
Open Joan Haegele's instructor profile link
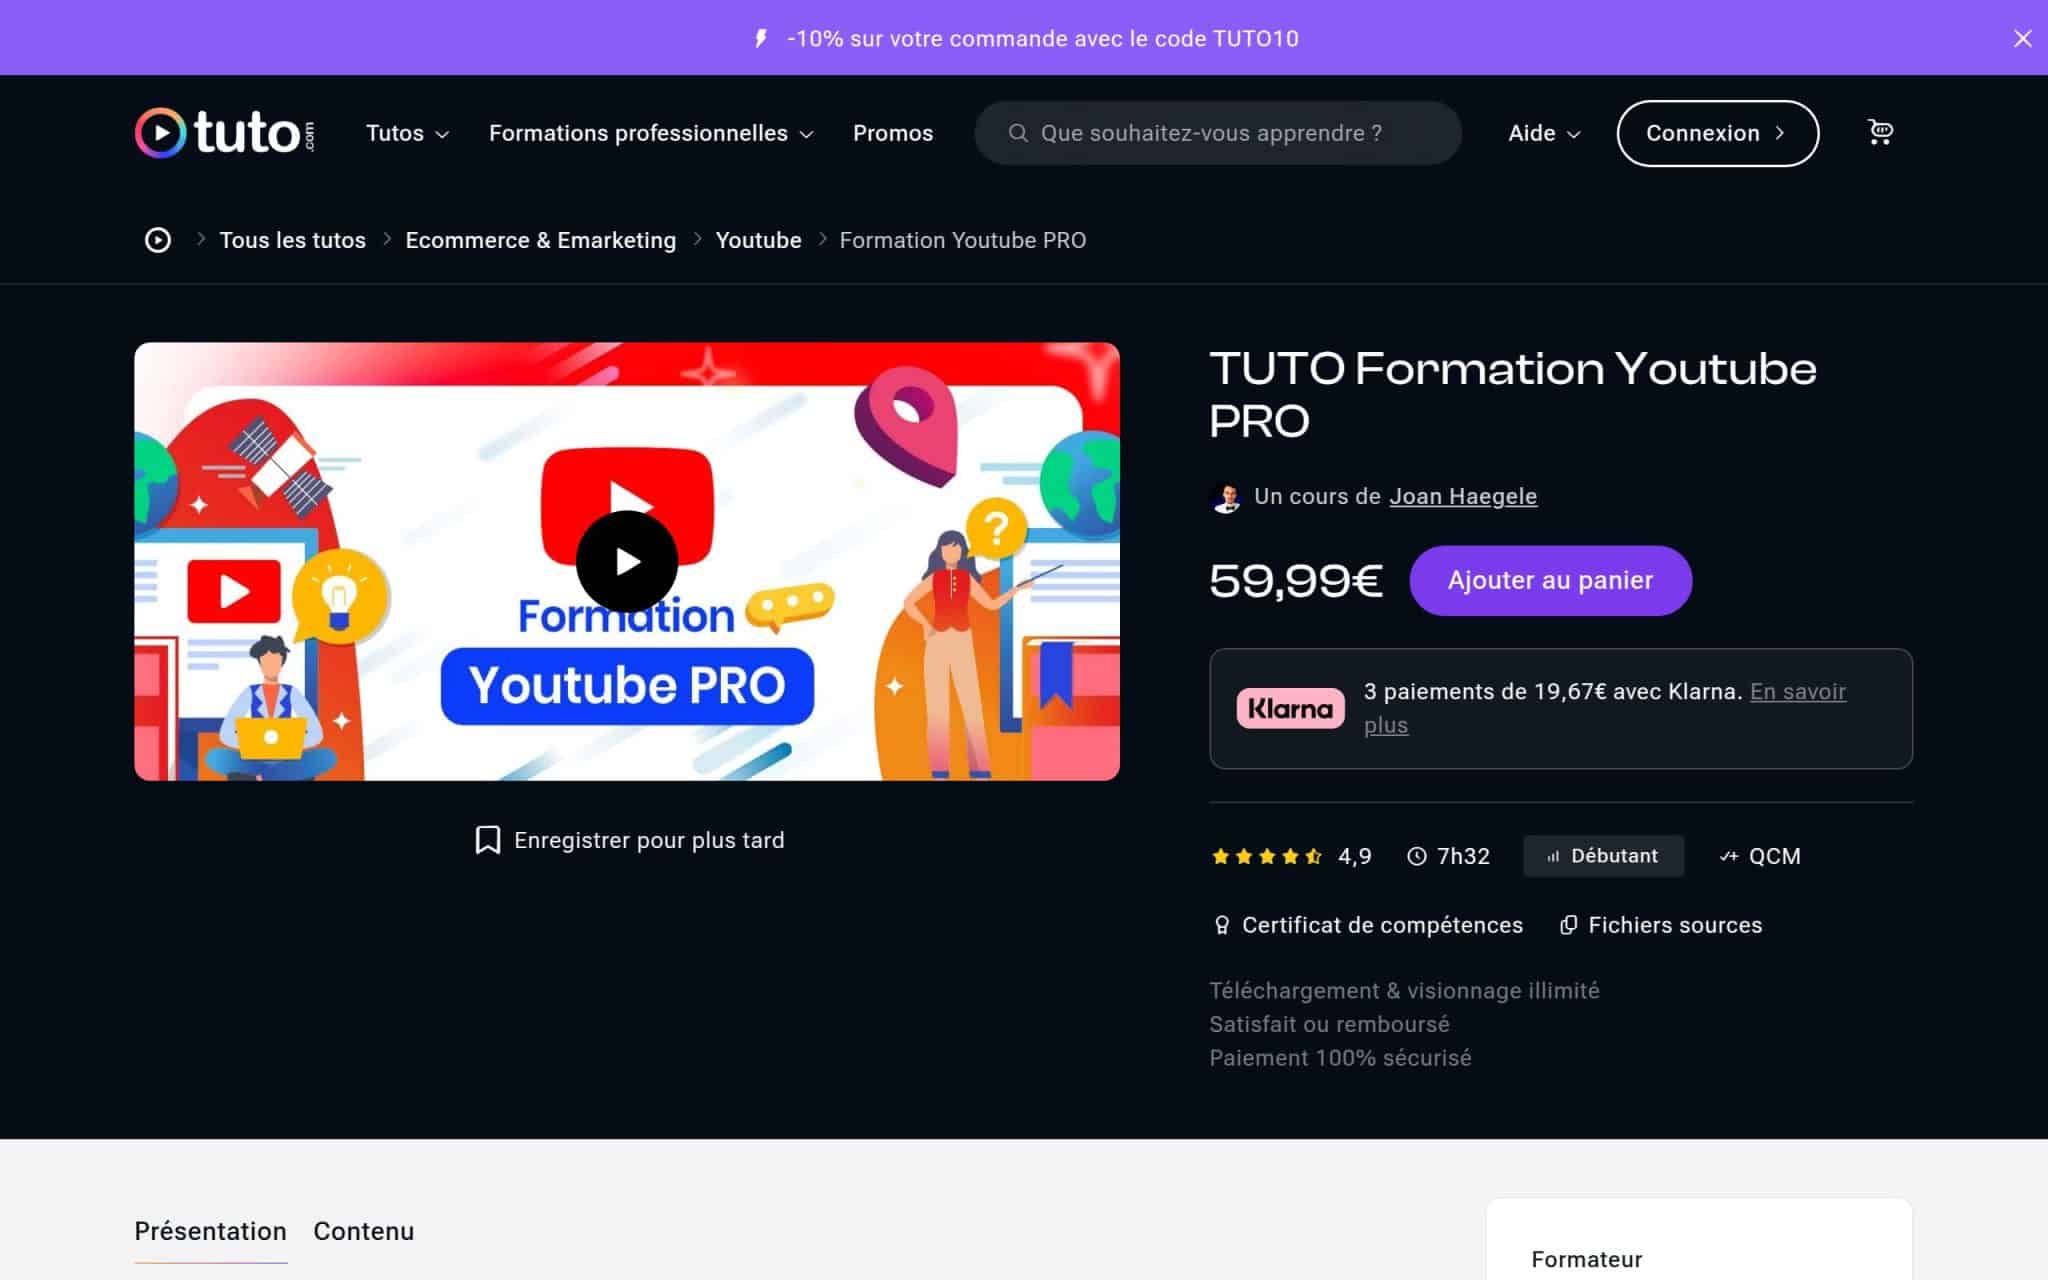click(1463, 496)
